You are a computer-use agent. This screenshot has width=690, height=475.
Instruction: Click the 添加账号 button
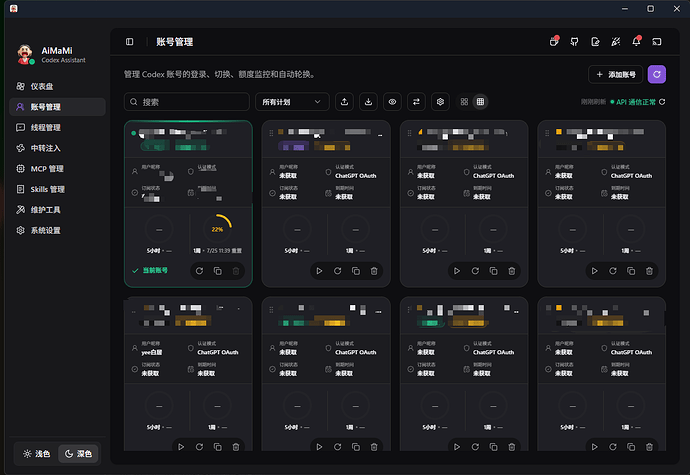click(616, 74)
